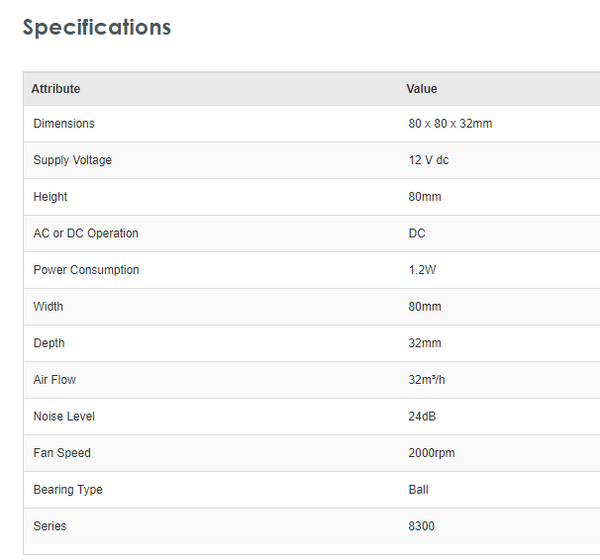600x560 pixels.
Task: Select the Supply Voltage attribute label
Action: (72, 160)
